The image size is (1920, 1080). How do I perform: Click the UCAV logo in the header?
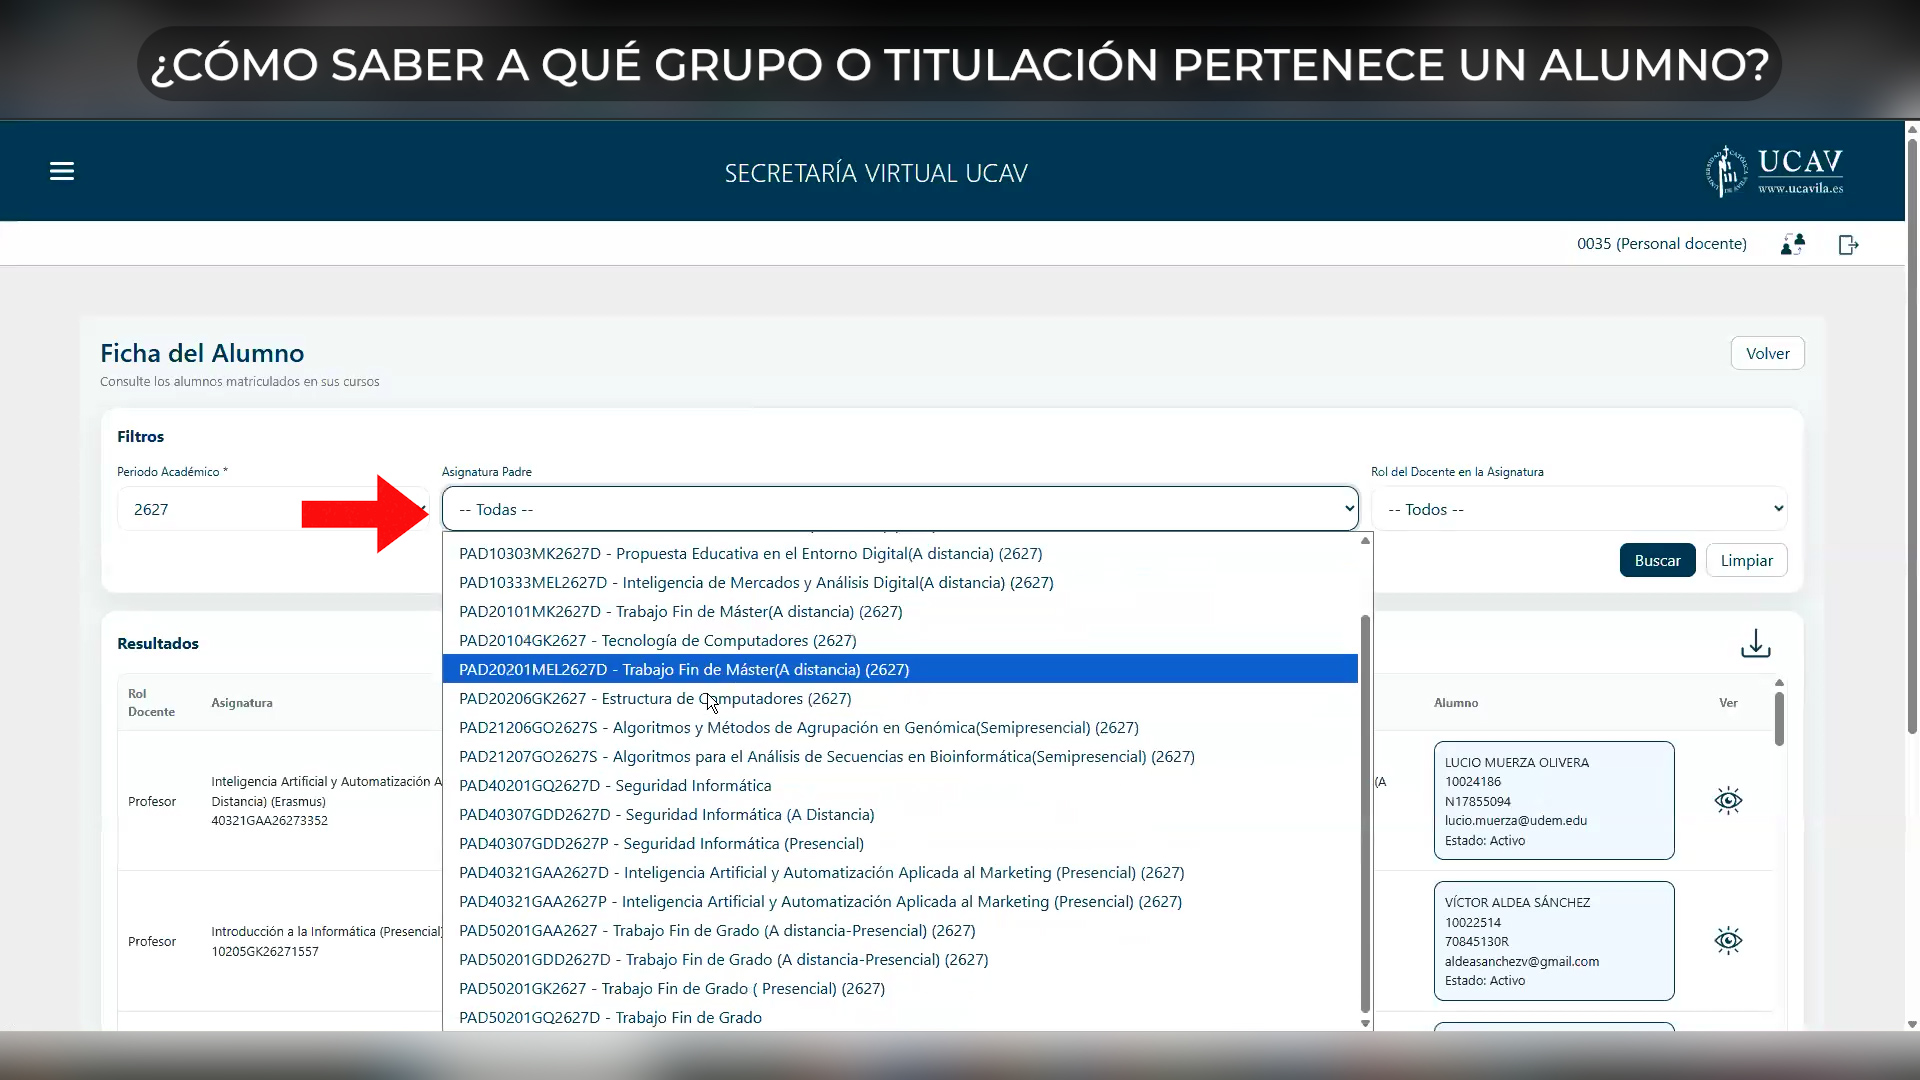[x=1775, y=172]
